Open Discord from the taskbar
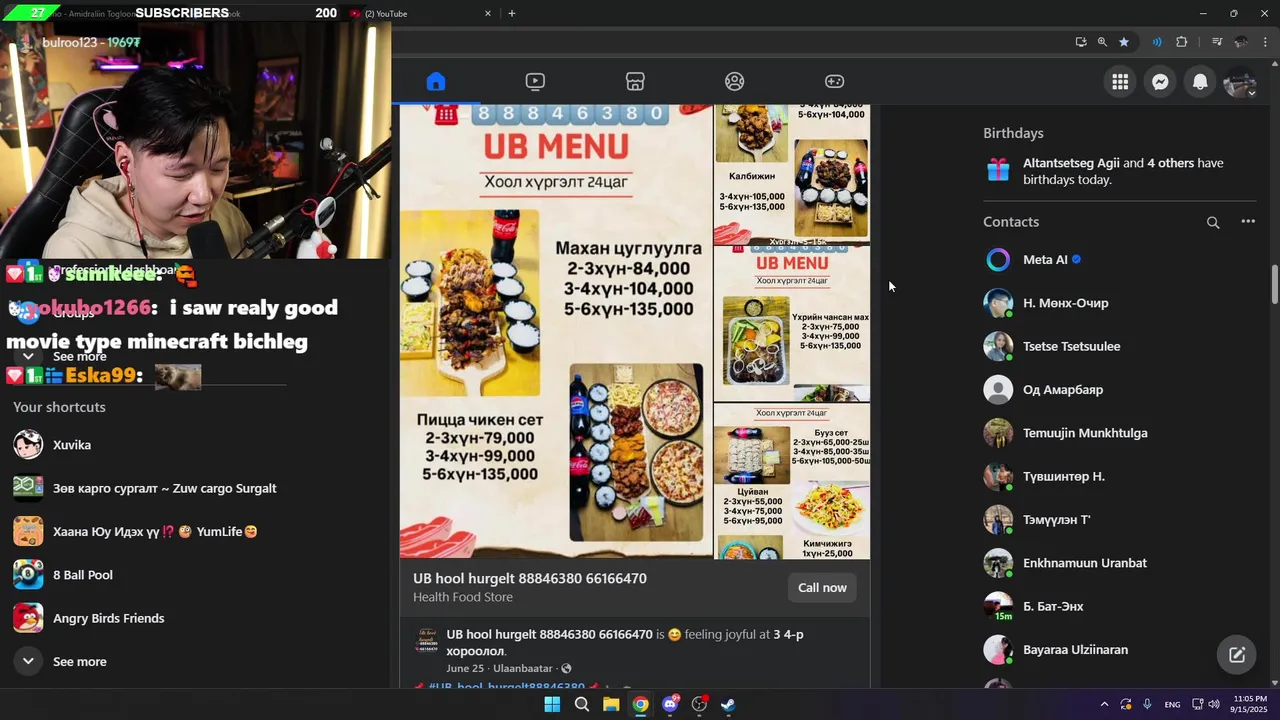 point(670,704)
